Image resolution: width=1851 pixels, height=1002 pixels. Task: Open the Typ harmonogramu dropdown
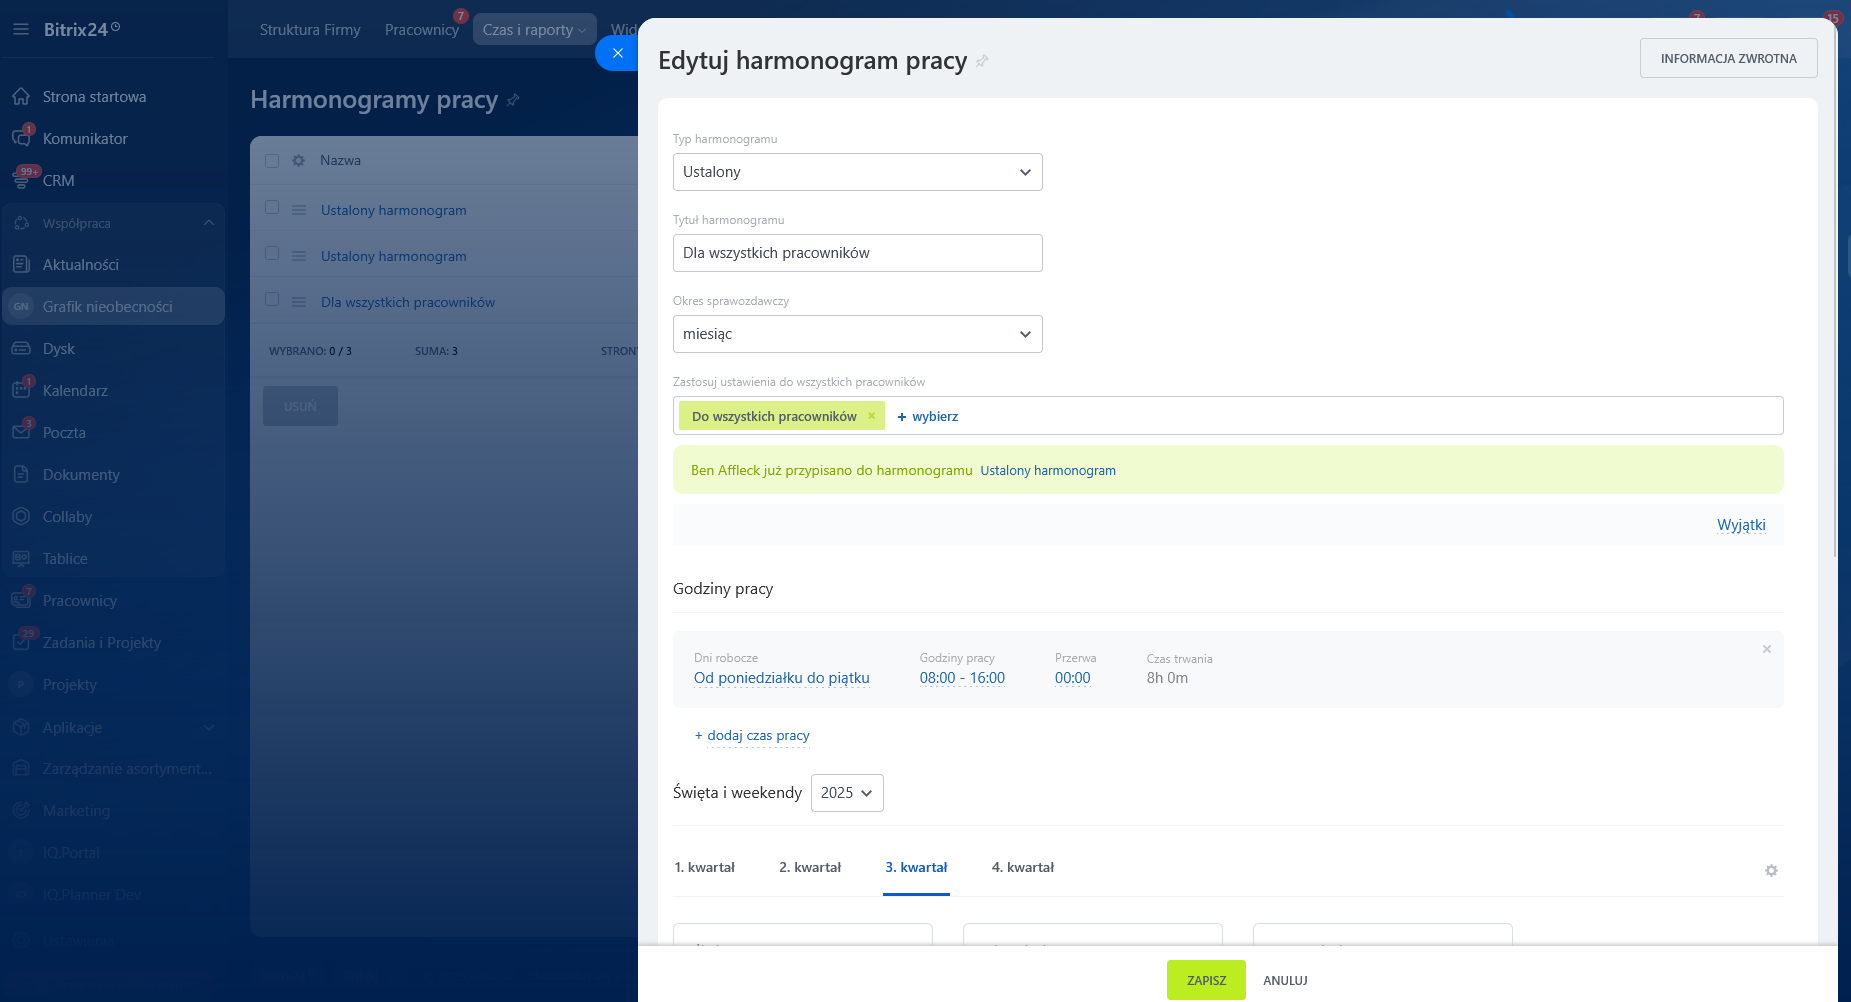click(857, 172)
